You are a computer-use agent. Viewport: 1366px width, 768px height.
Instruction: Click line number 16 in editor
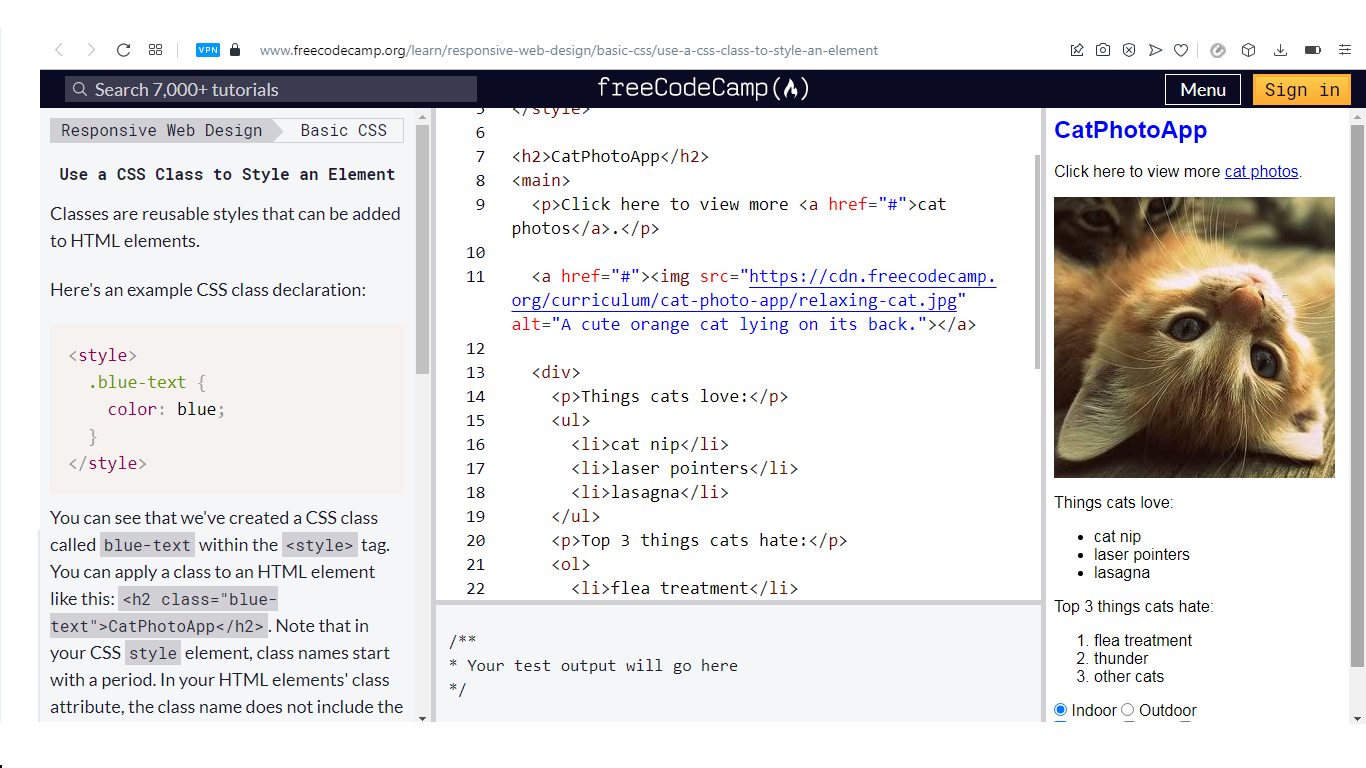pos(475,444)
